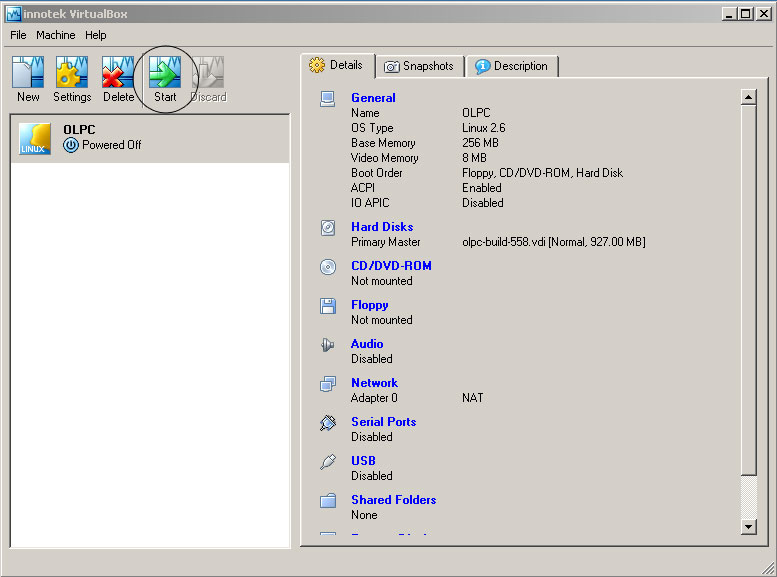Start the virtual machine with green arrow
Image resolution: width=777 pixels, height=577 pixels.
(x=165, y=72)
